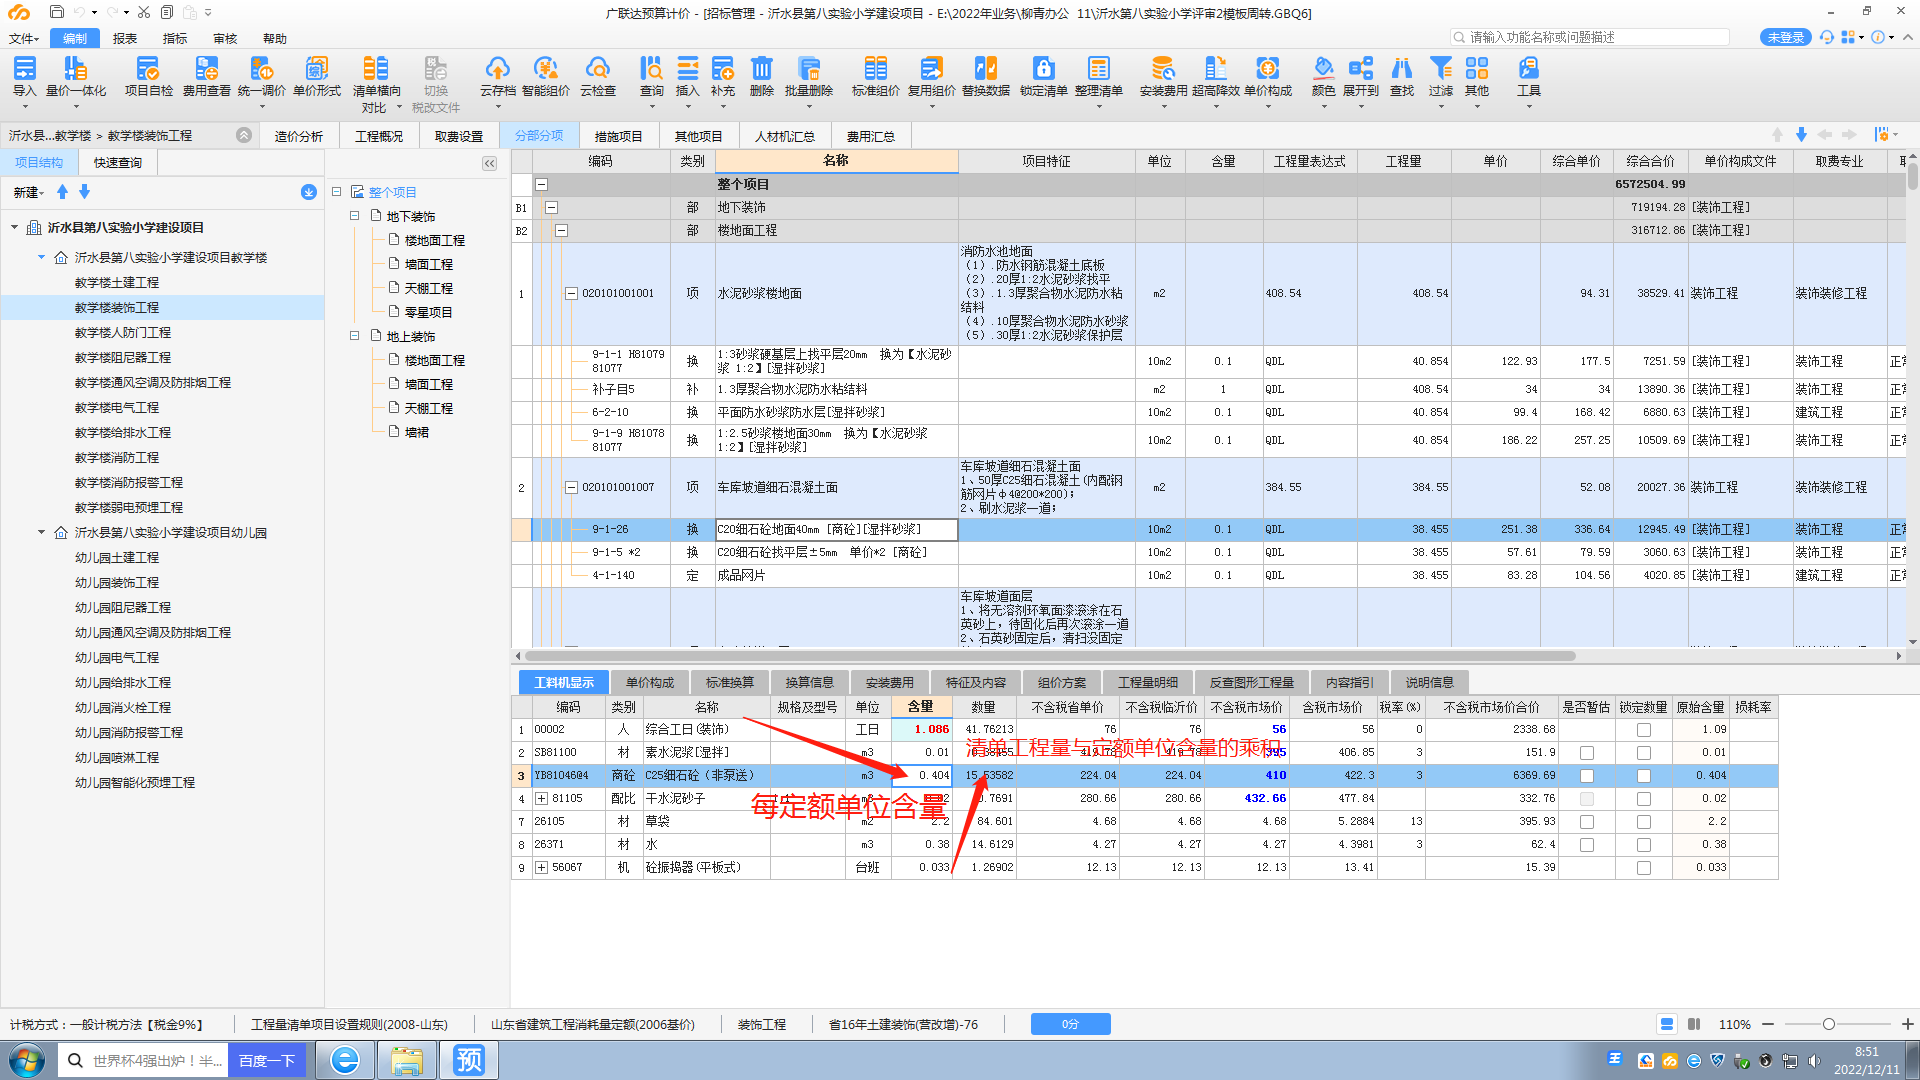This screenshot has width=1920, height=1080.
Task: Click the zoom-in plus button
Action: [x=1907, y=1024]
